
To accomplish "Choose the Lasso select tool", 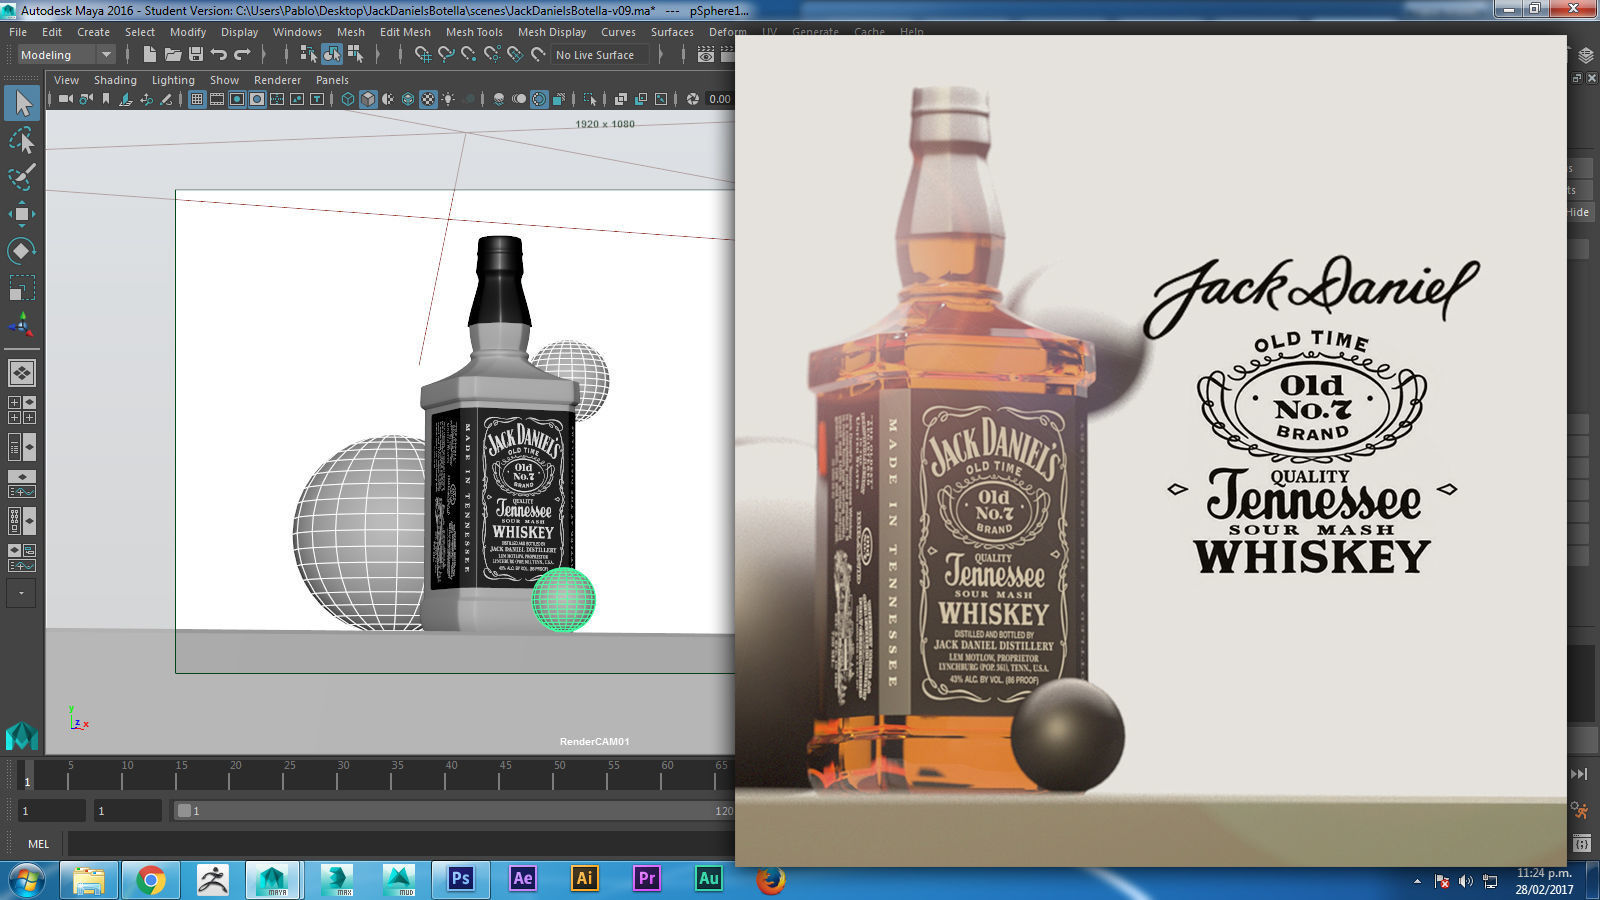I will point(22,140).
